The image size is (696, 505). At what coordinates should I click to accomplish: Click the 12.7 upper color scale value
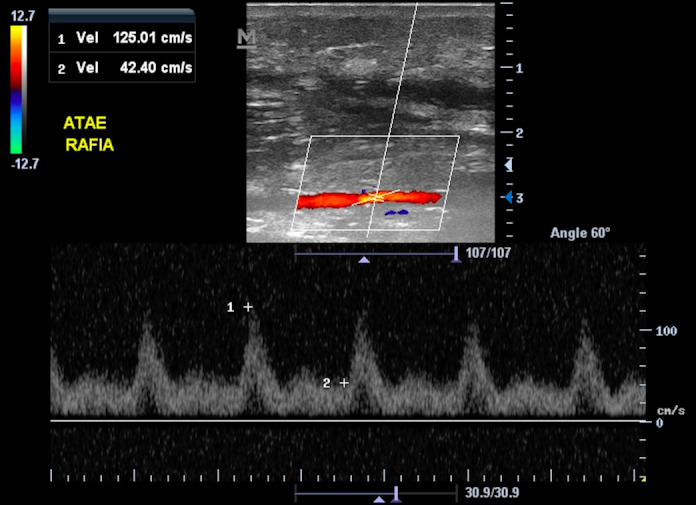pos(23,16)
